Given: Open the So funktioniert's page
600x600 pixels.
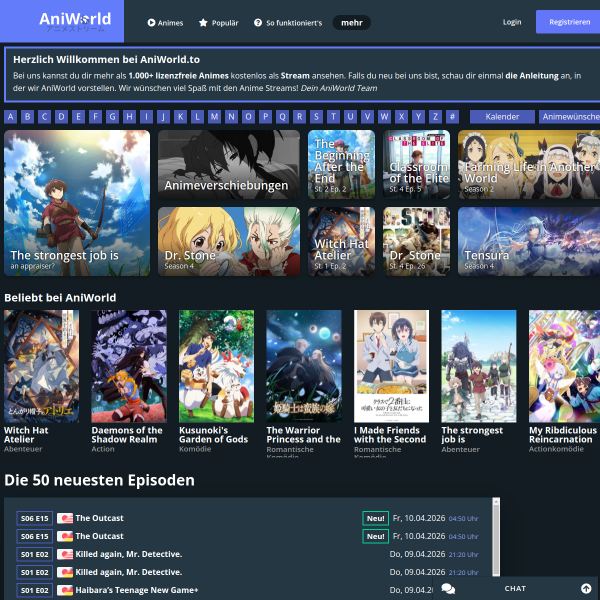Looking at the screenshot, I should click(x=288, y=23).
